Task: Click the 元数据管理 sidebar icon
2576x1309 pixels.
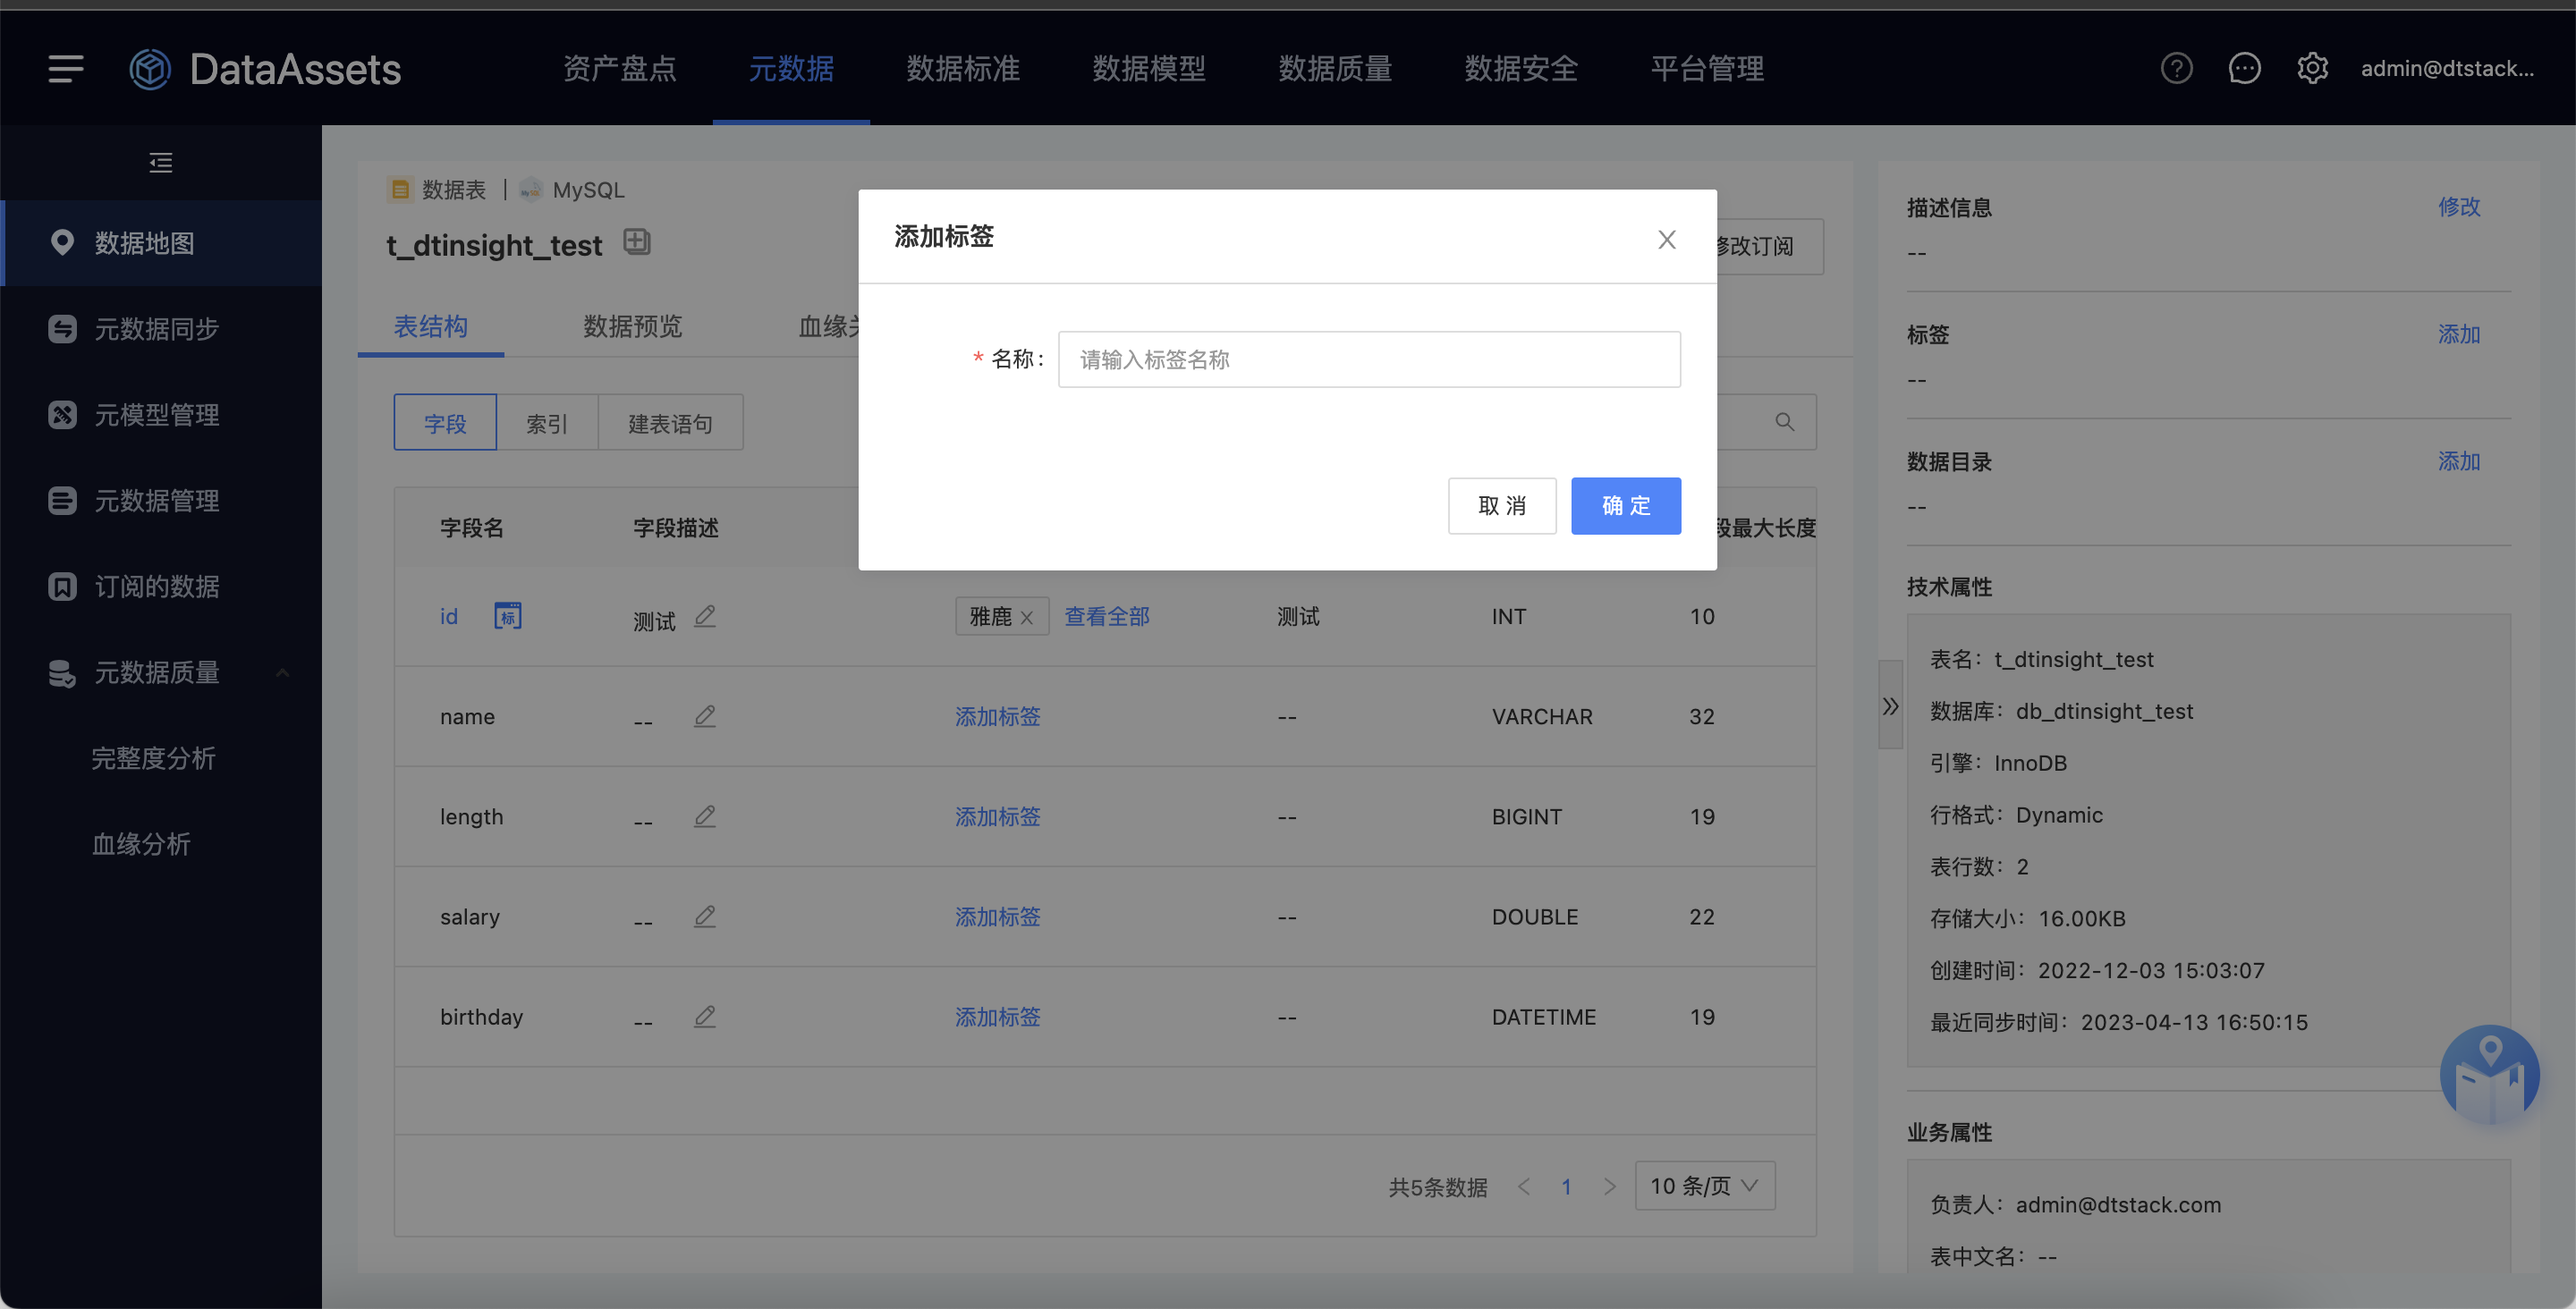Action: coord(62,501)
